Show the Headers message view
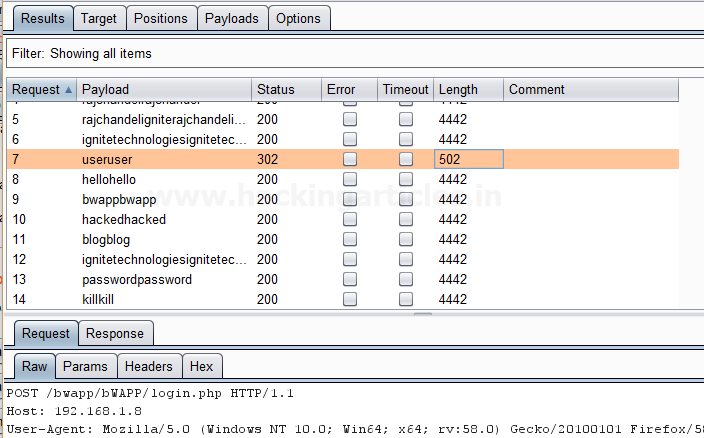The width and height of the screenshot is (704, 438). (x=149, y=366)
